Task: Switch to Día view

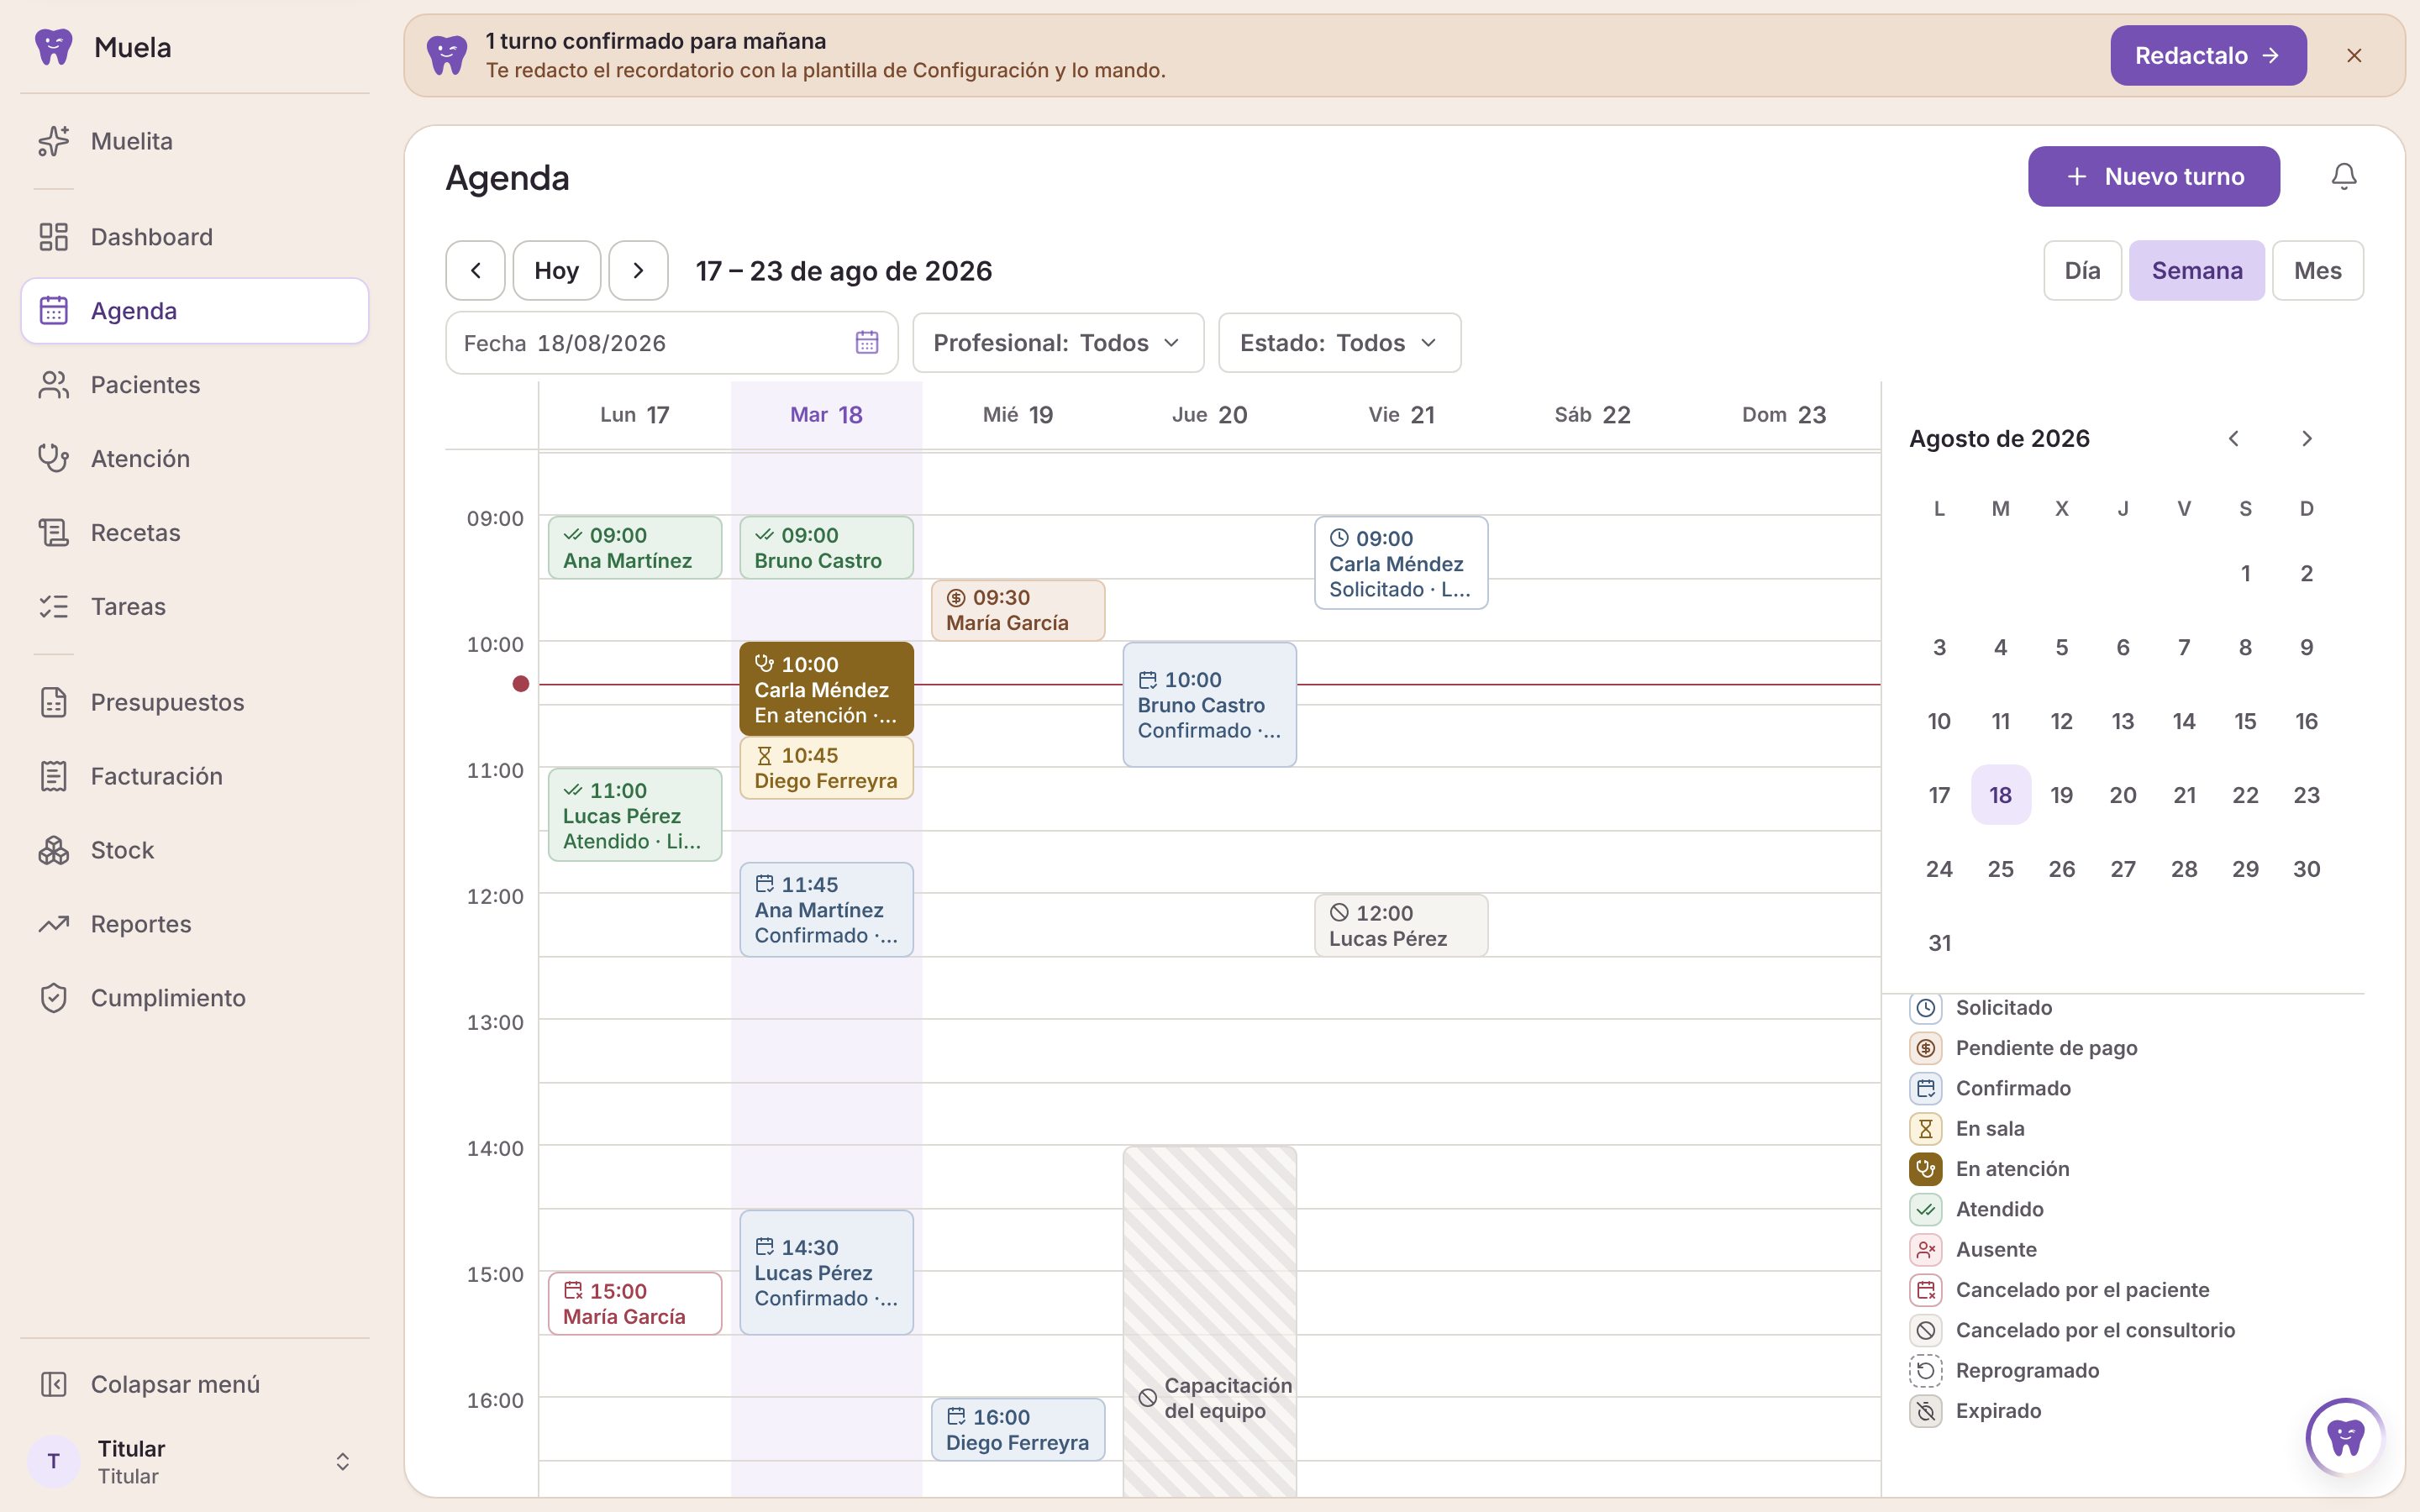Action: (2082, 271)
